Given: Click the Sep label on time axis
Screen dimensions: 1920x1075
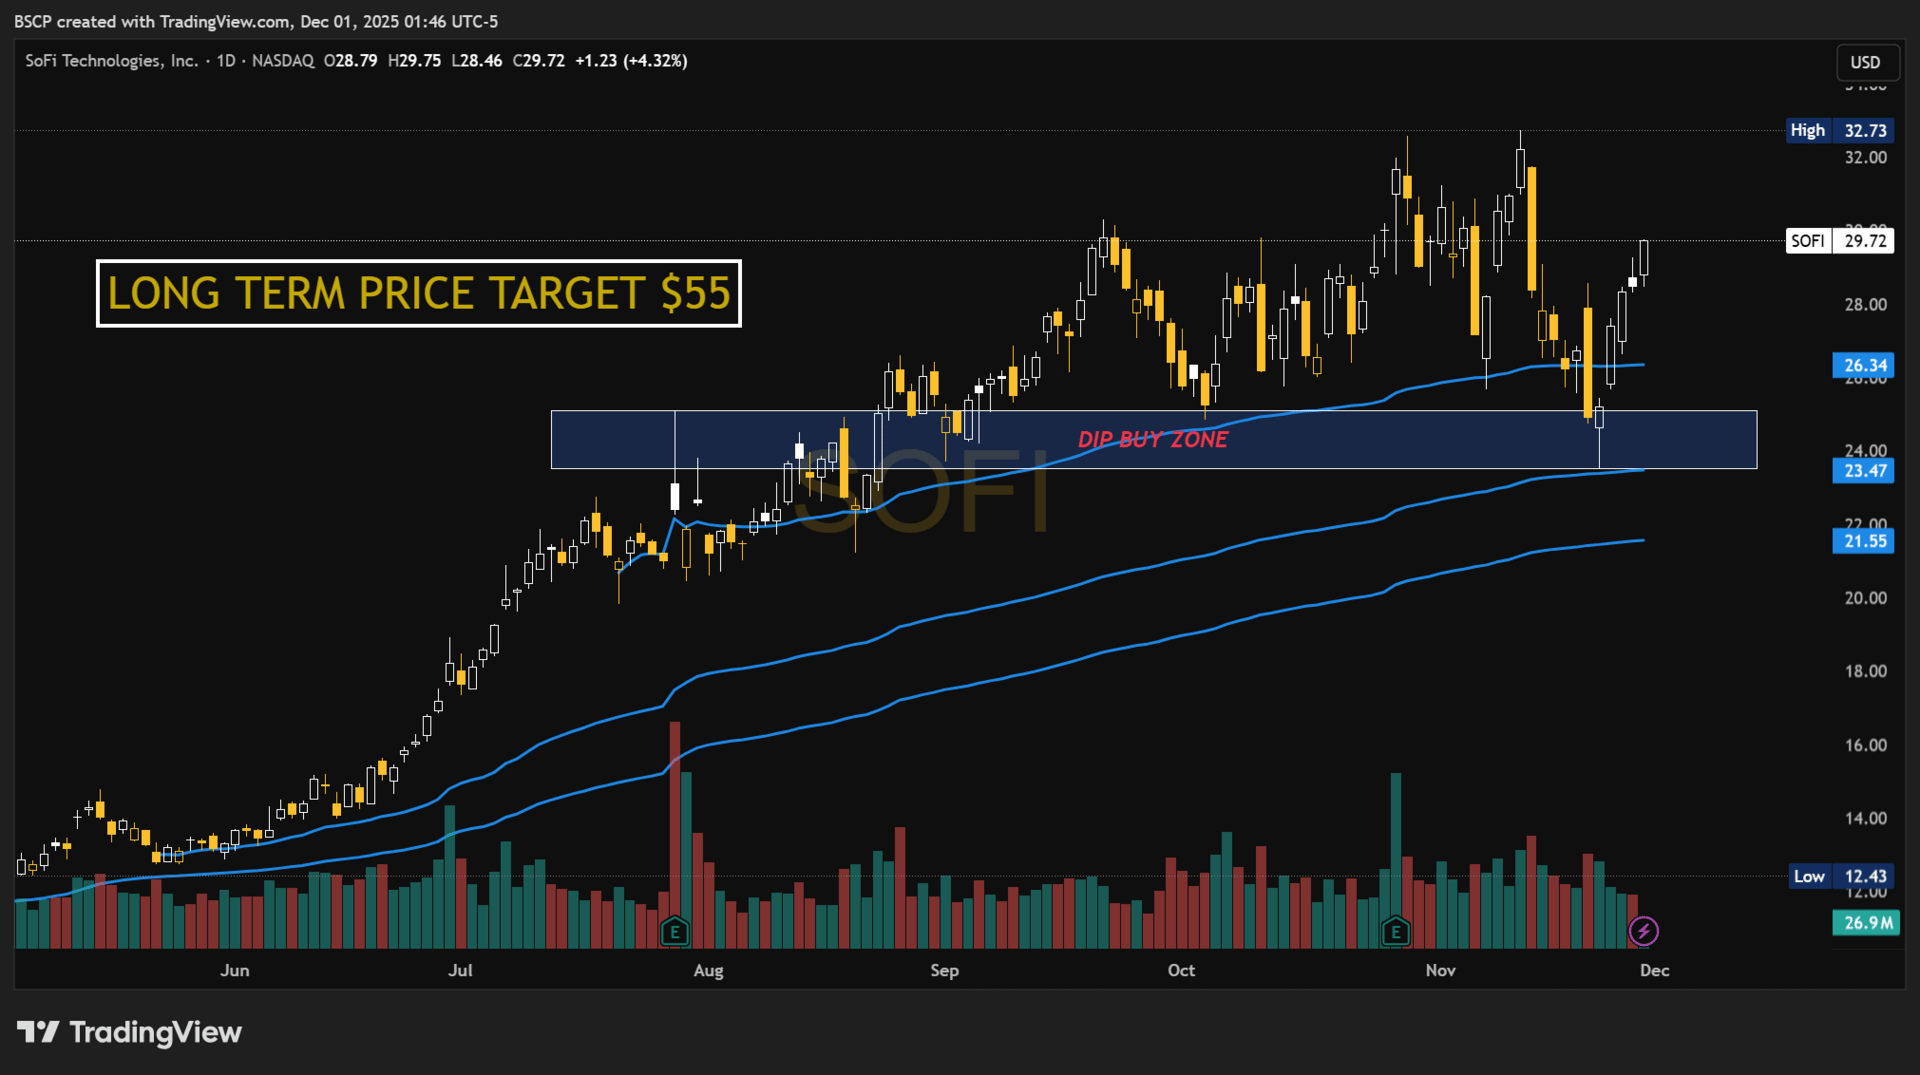Looking at the screenshot, I should pyautogui.click(x=944, y=970).
